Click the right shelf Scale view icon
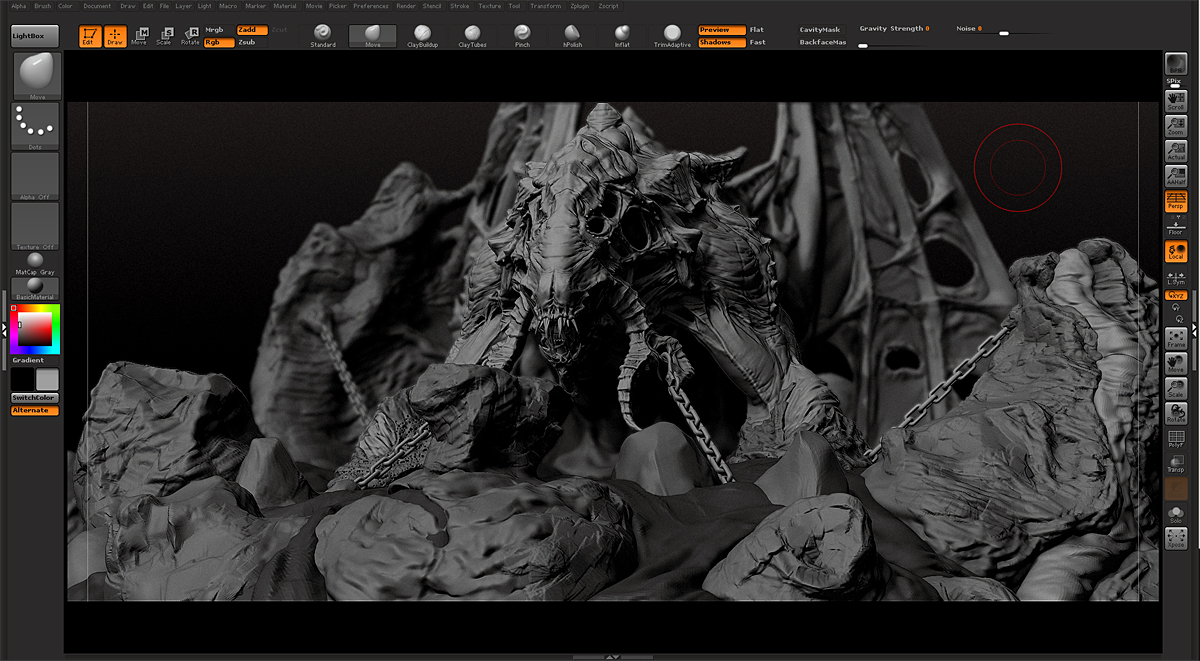The width and height of the screenshot is (1200, 661). coord(1176,387)
